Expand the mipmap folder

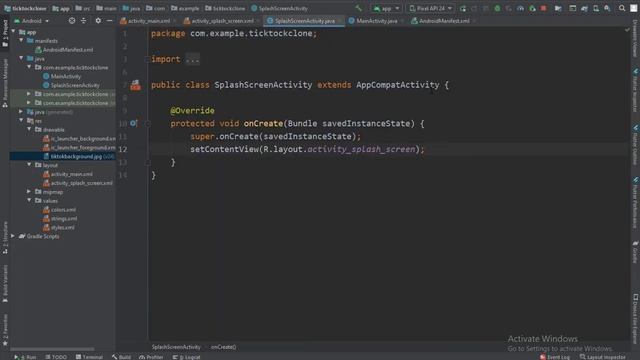coord(29,191)
